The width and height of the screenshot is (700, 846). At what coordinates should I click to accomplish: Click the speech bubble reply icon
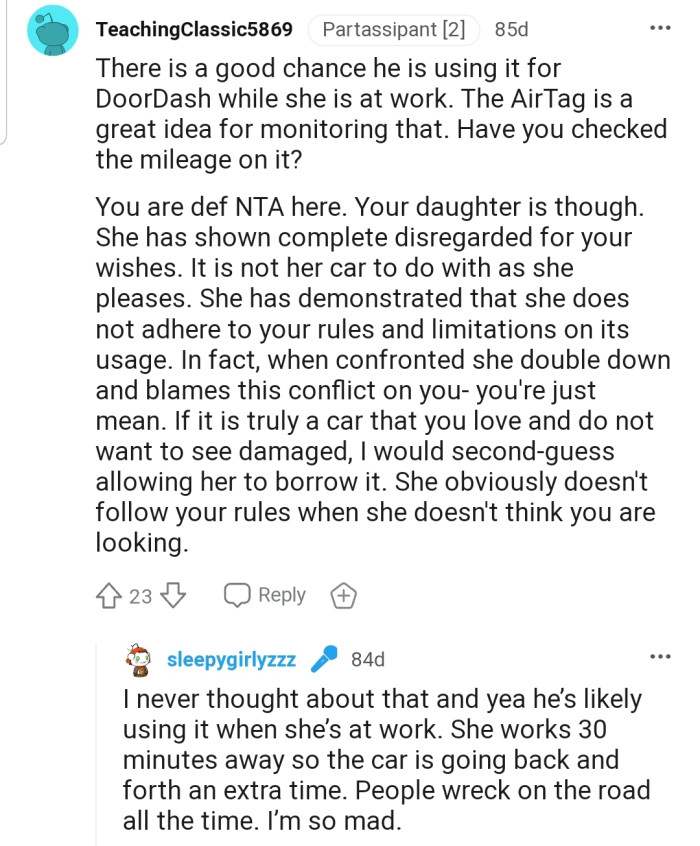[237, 596]
